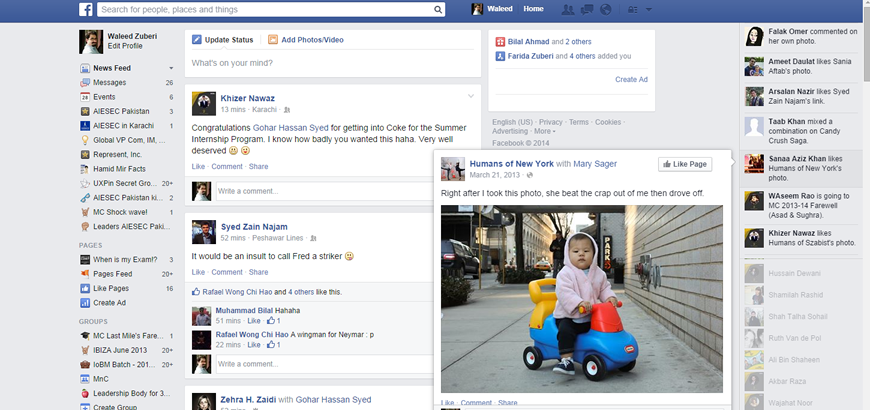
Task: Click the Facebook logo in the top bar
Action: (x=86, y=10)
